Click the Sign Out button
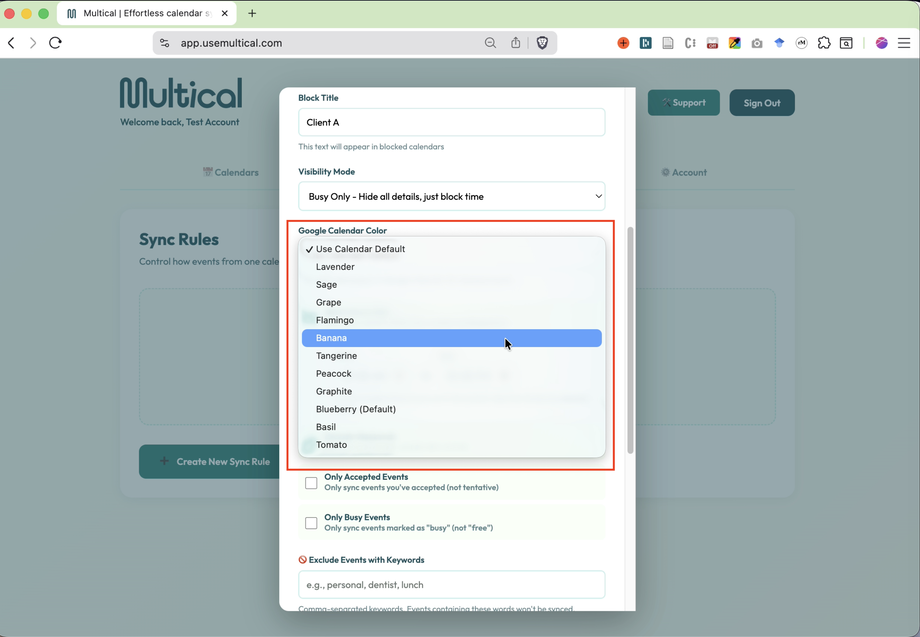 coord(762,103)
